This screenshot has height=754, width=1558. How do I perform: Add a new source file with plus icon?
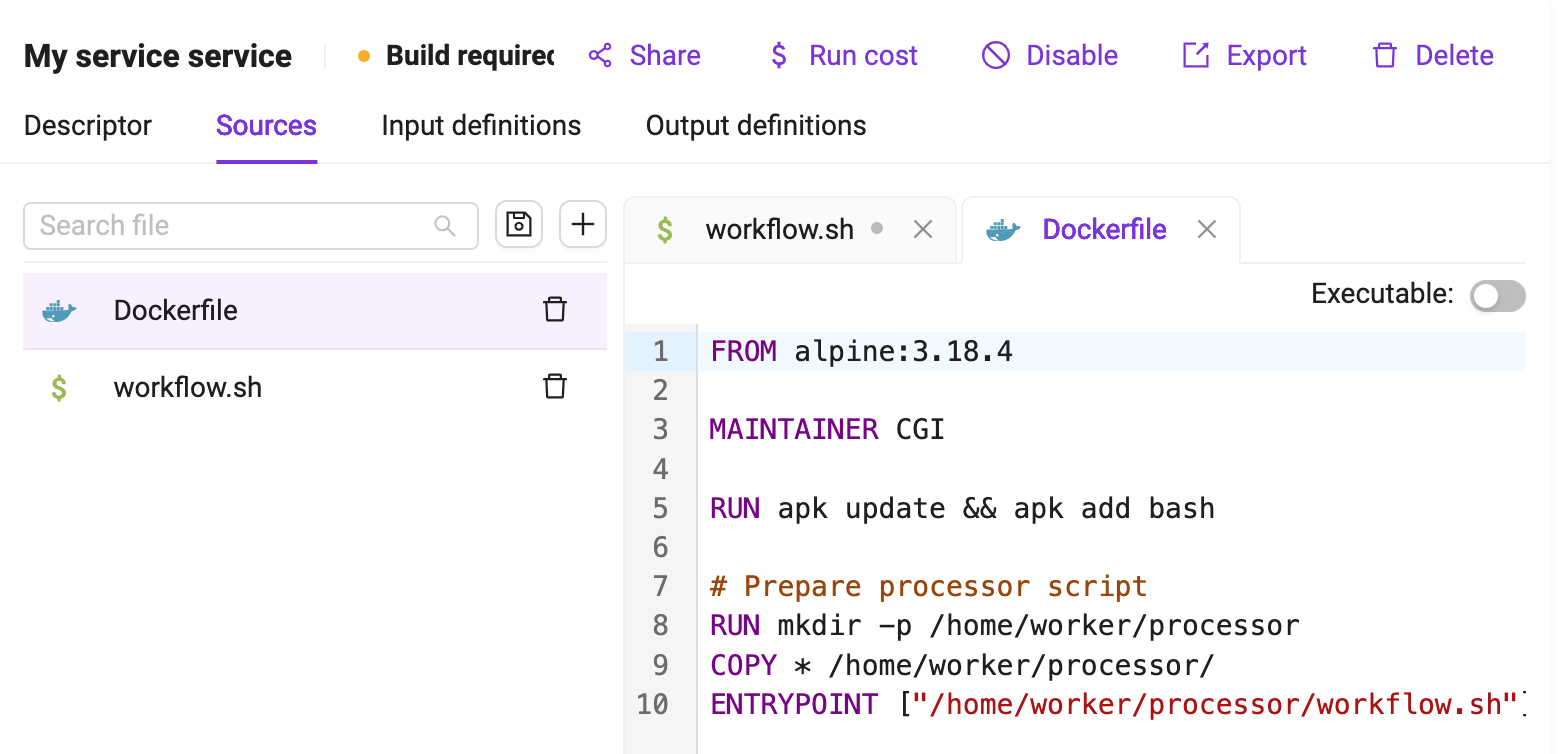(x=583, y=225)
